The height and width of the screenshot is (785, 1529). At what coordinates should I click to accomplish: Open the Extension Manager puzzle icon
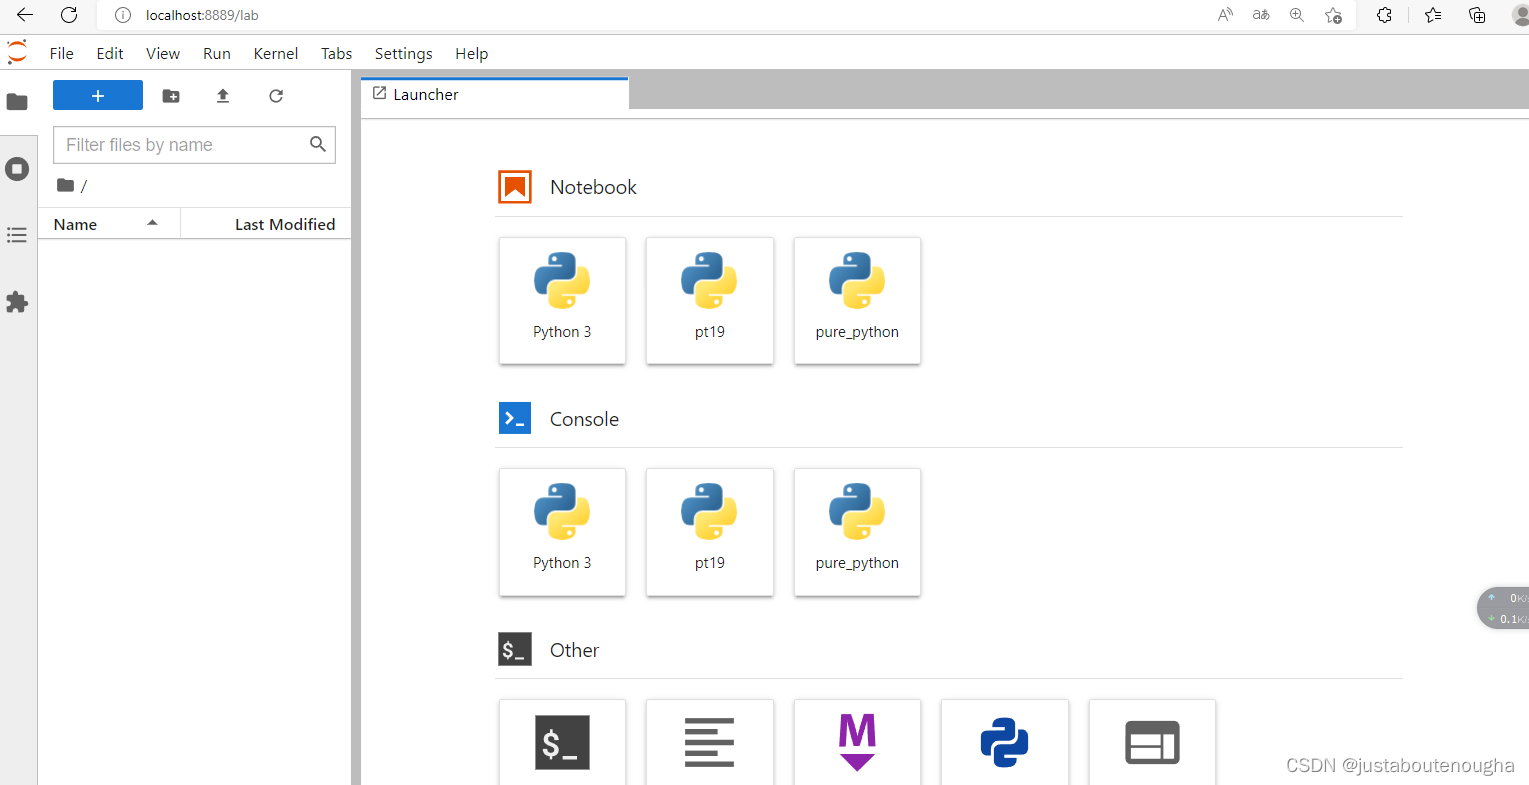click(x=17, y=302)
